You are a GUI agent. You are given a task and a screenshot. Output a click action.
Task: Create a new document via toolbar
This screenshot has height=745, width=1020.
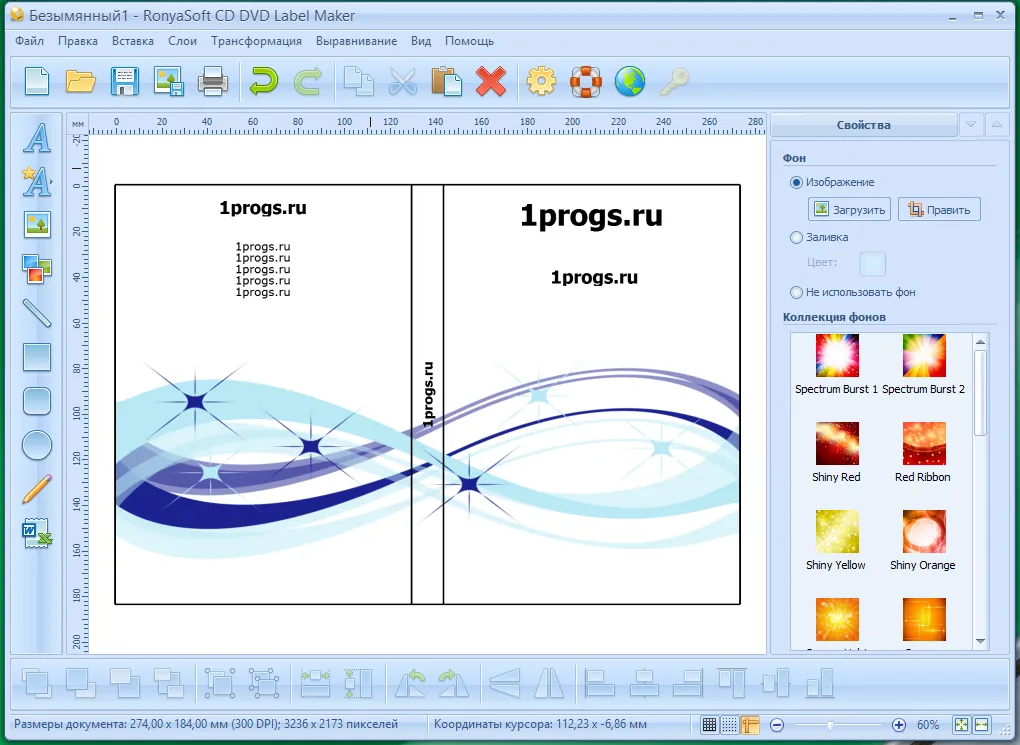click(37, 82)
